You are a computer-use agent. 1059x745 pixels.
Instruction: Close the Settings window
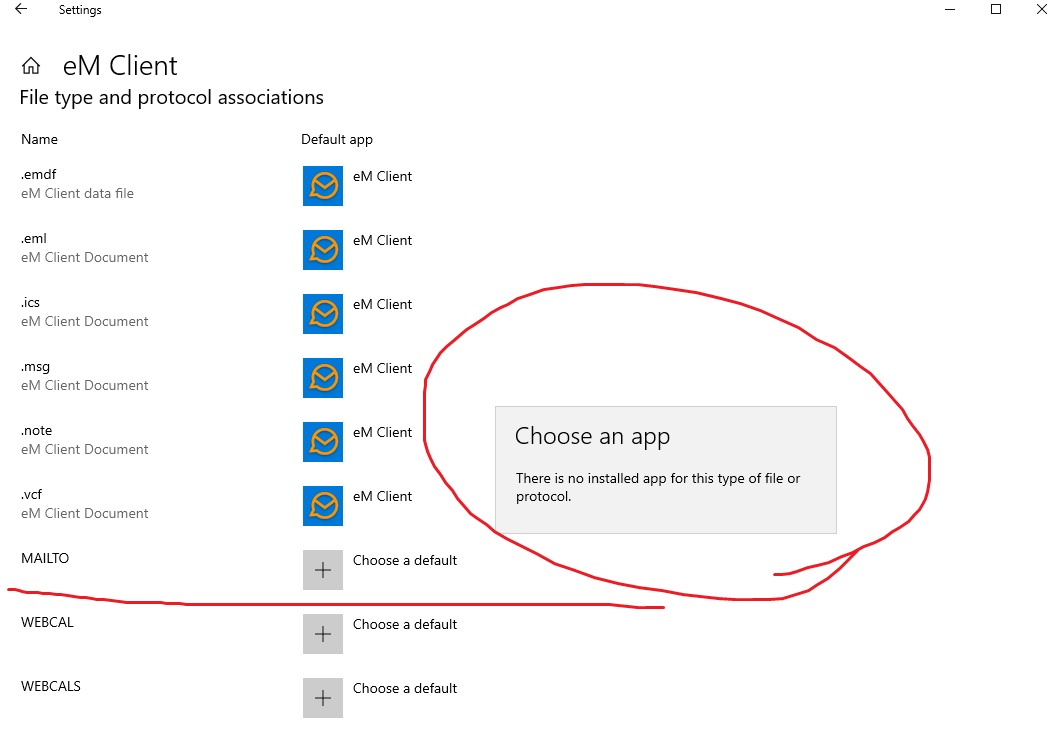1041,9
